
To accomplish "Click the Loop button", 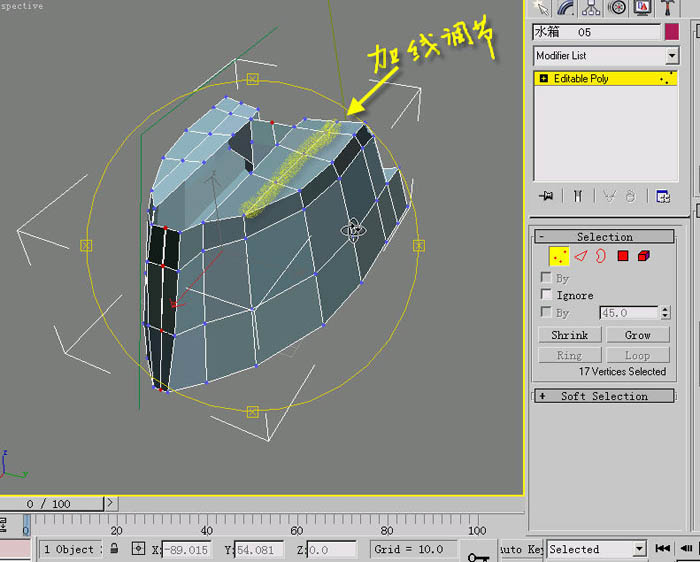I will point(638,355).
